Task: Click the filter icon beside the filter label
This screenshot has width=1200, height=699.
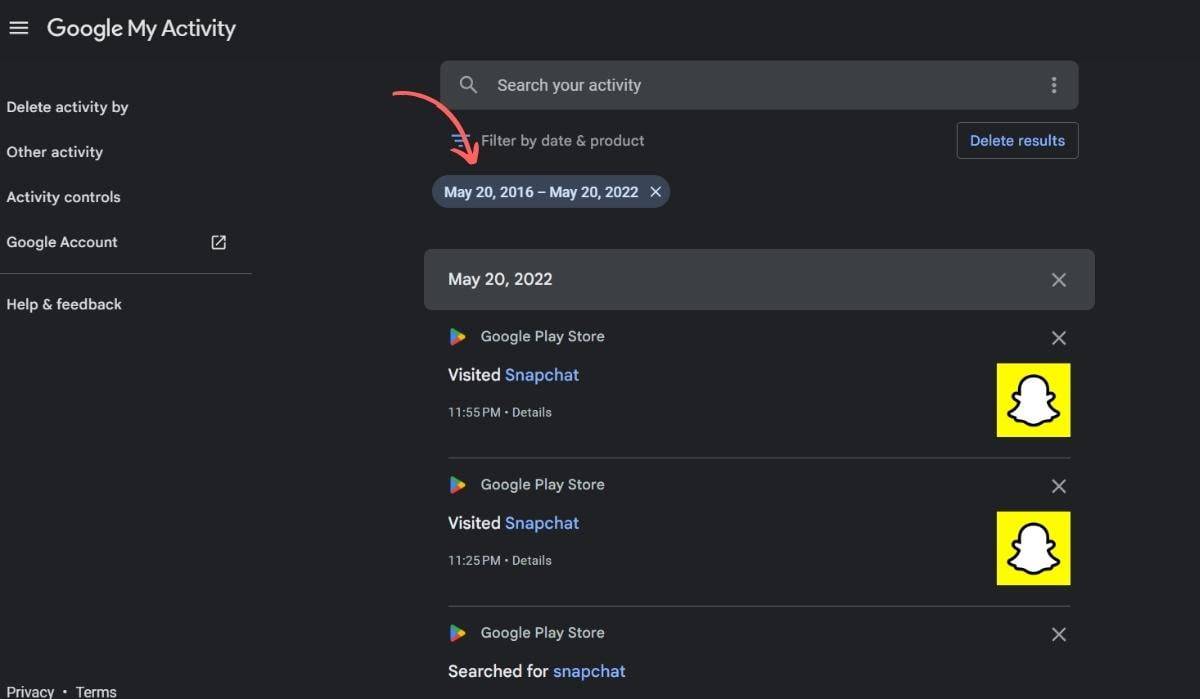Action: coord(460,141)
